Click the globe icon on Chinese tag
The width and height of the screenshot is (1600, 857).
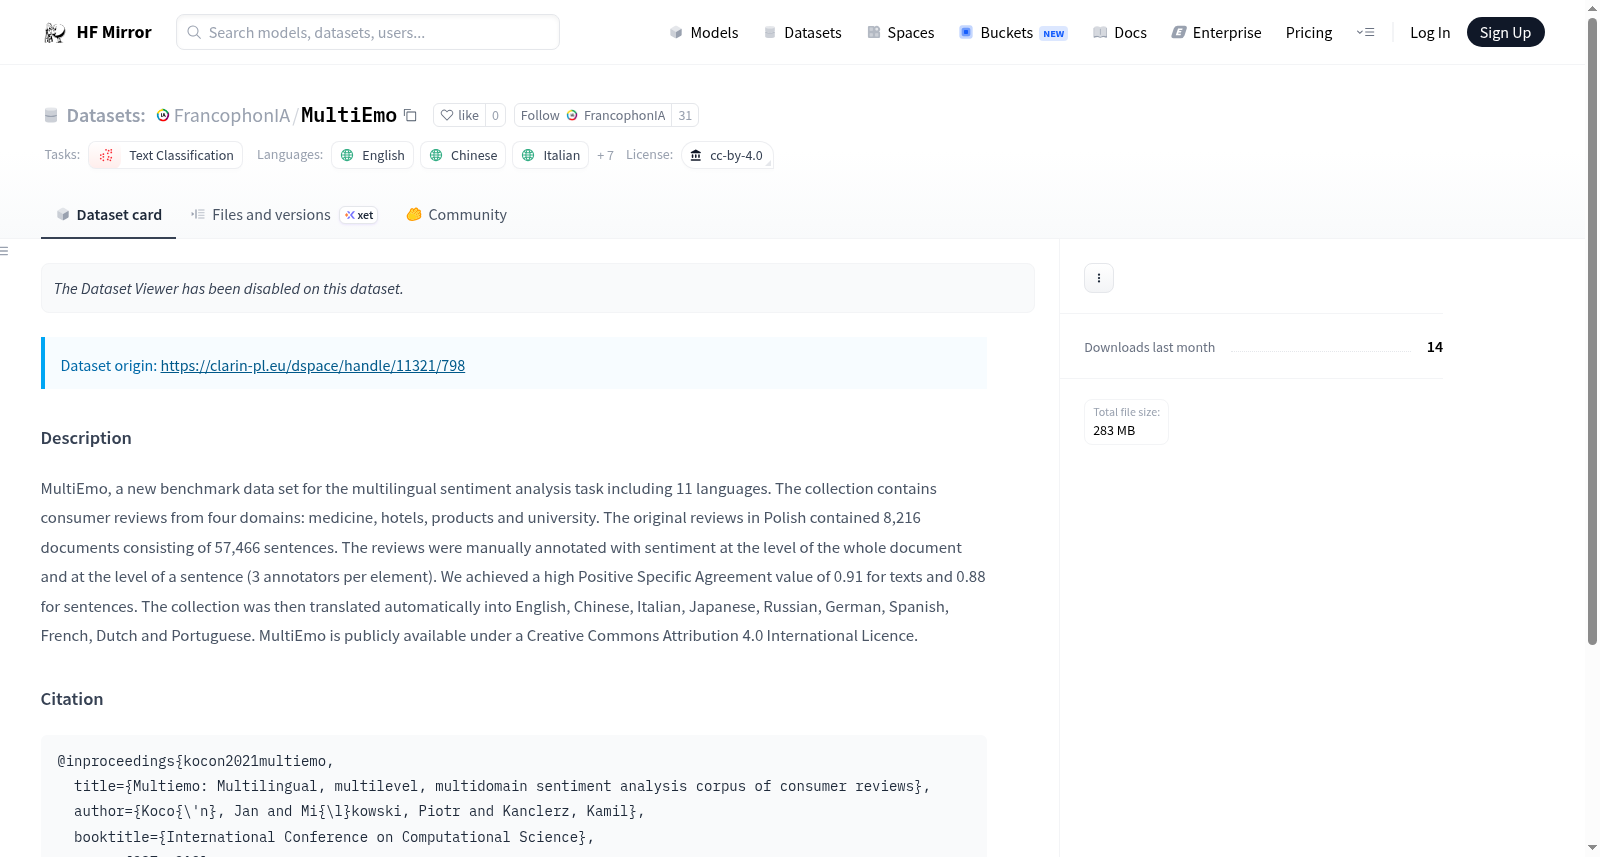click(x=436, y=155)
